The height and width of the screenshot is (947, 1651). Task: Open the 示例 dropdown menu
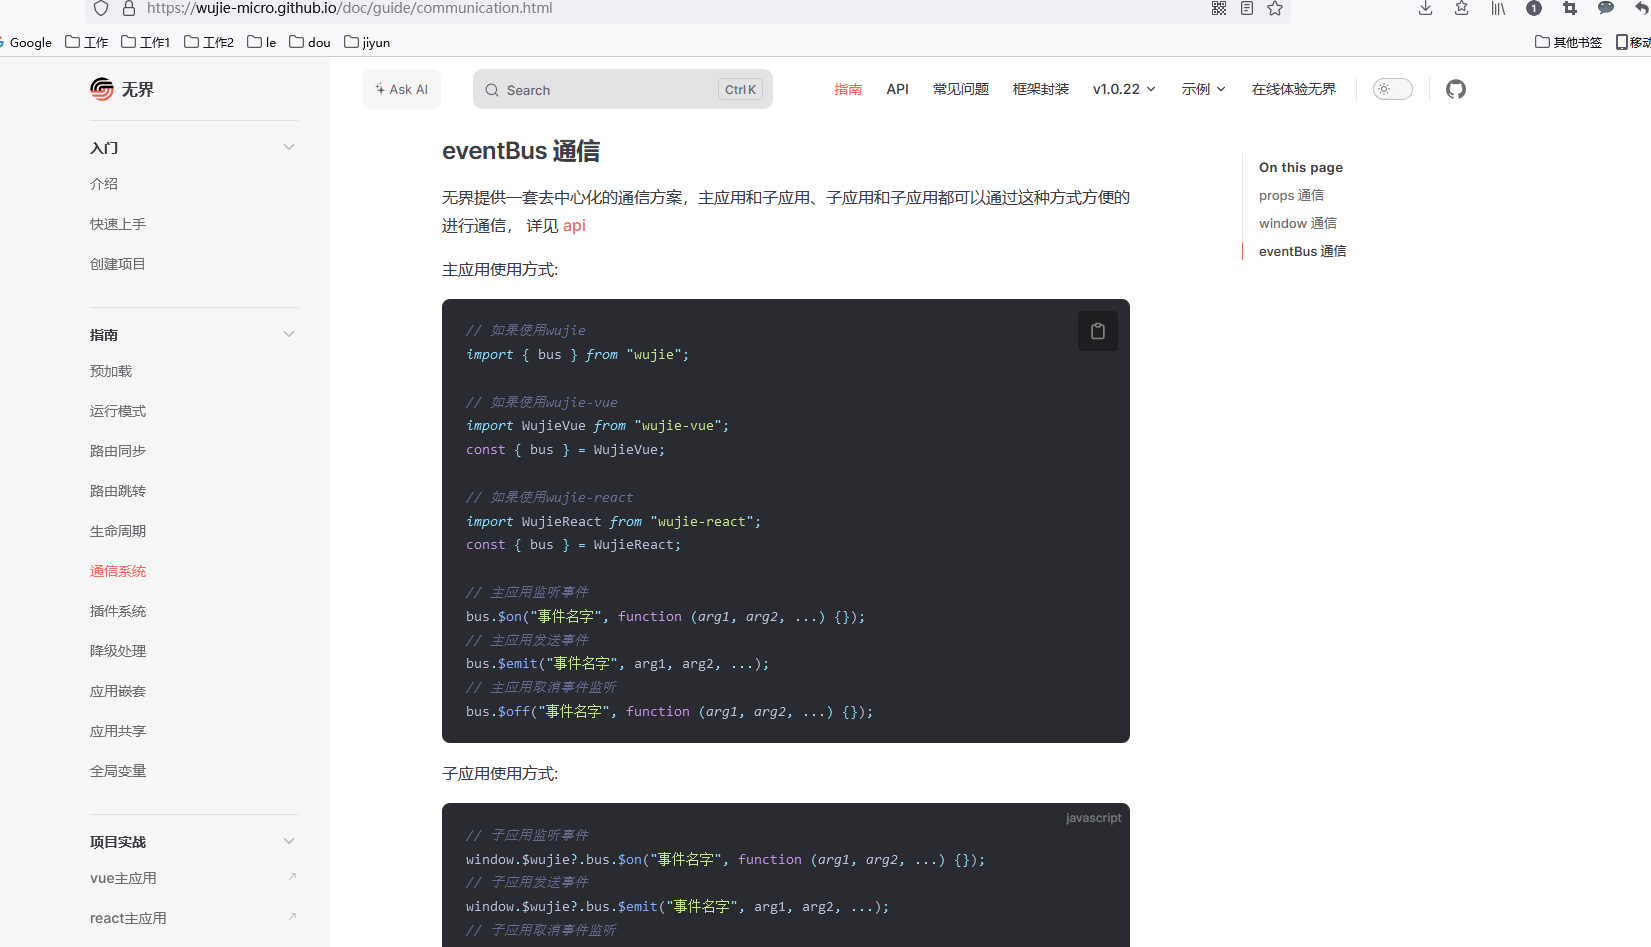tap(1203, 89)
